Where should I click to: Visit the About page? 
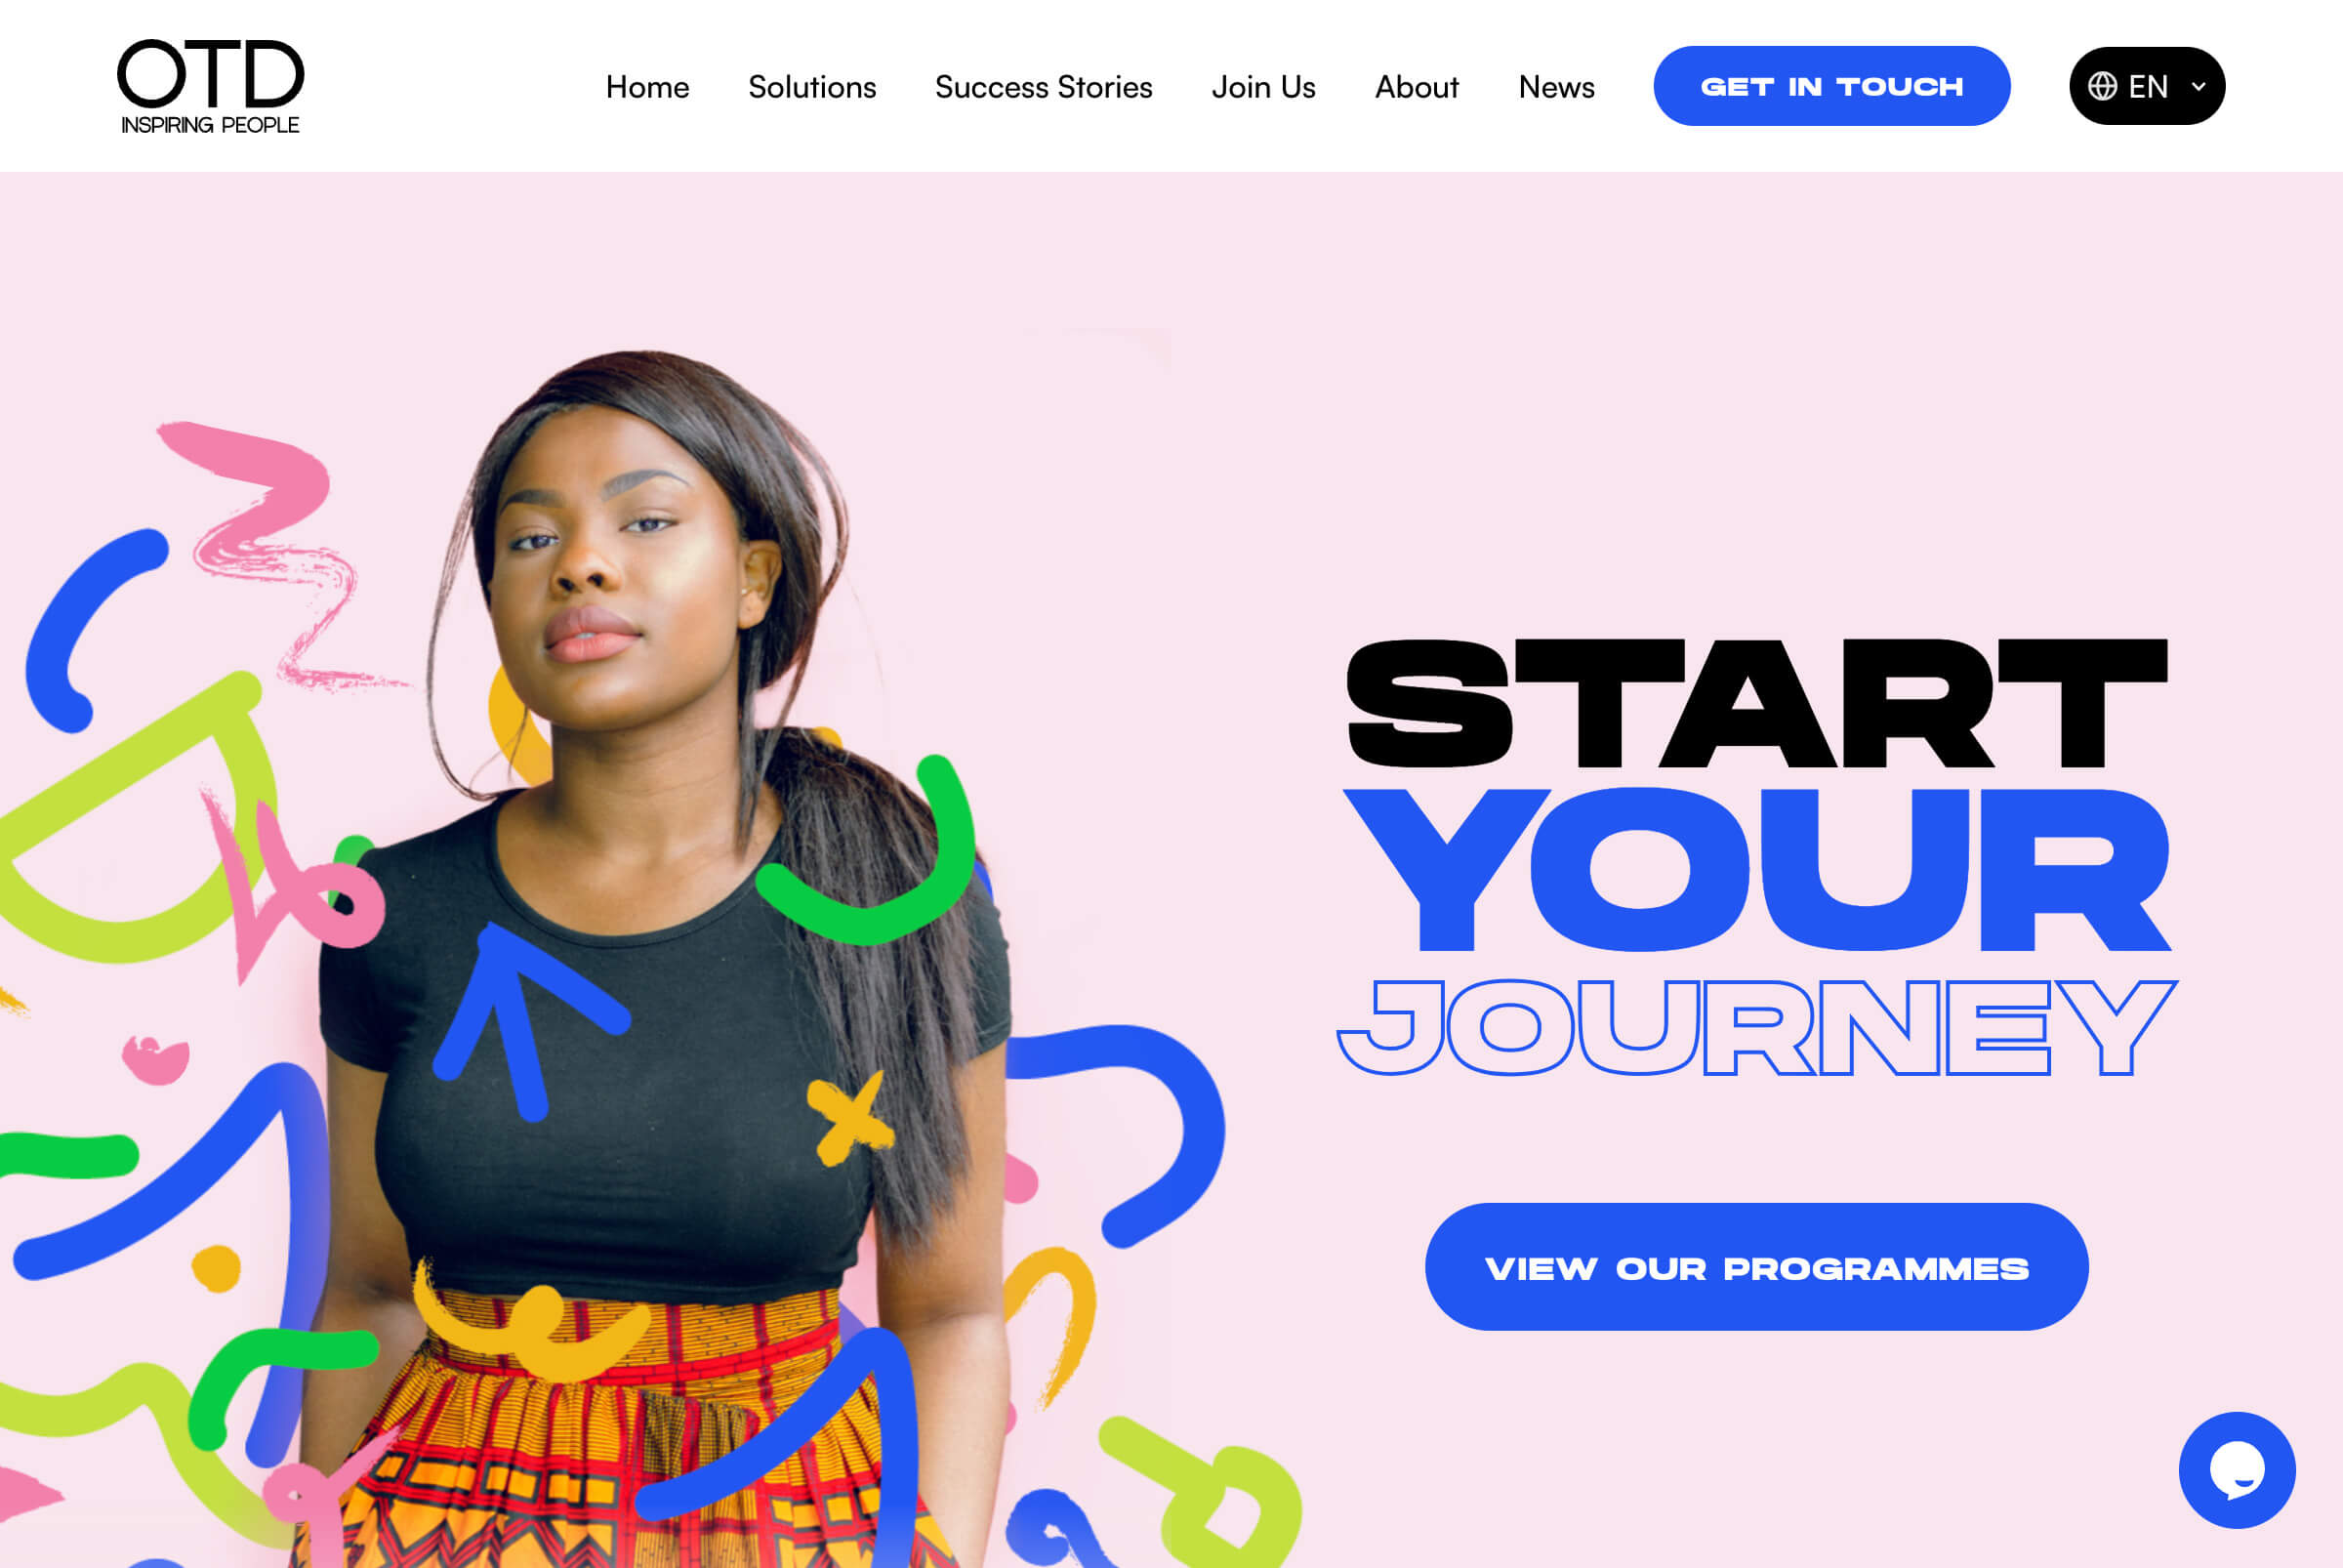(1416, 87)
